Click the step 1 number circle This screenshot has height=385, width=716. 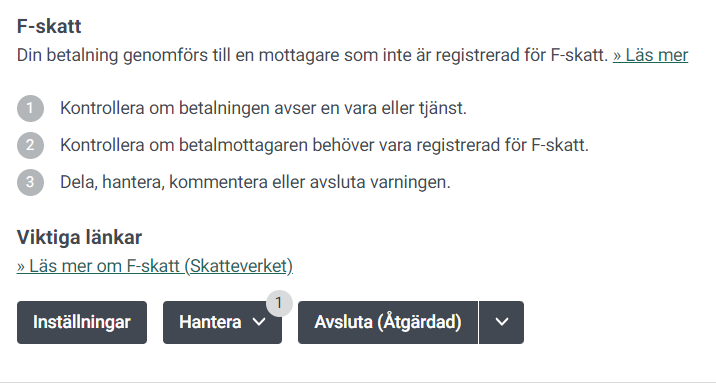[30, 108]
